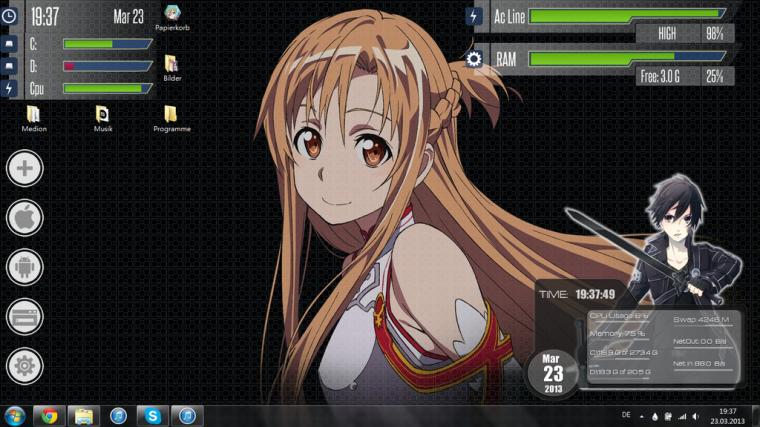Open the Papierkorb recycle bin icon
The image size is (760, 427).
172,18
